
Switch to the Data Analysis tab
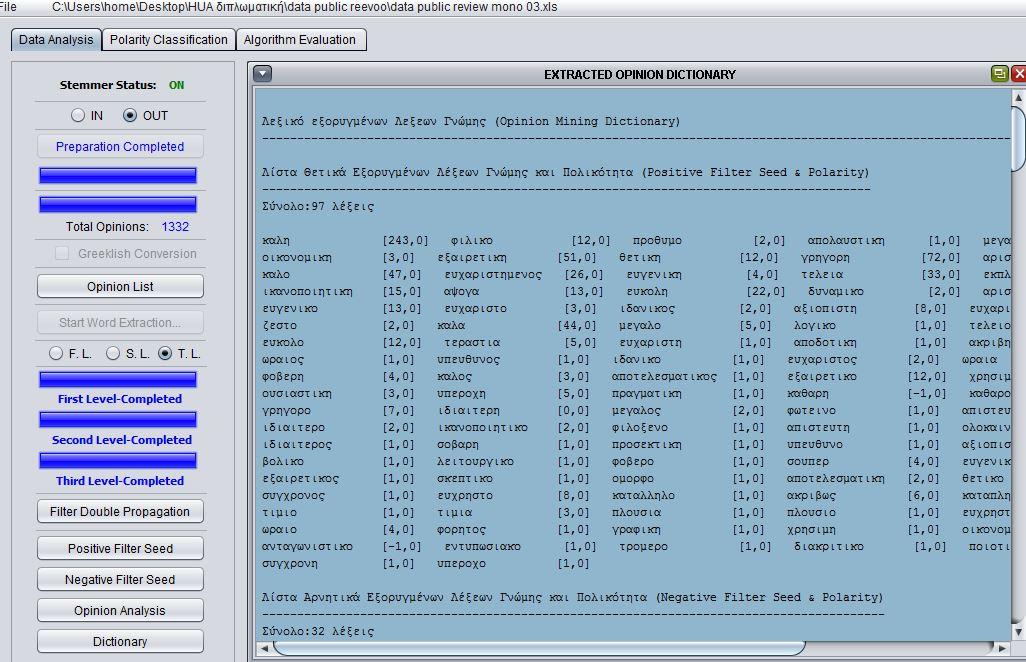(56, 40)
